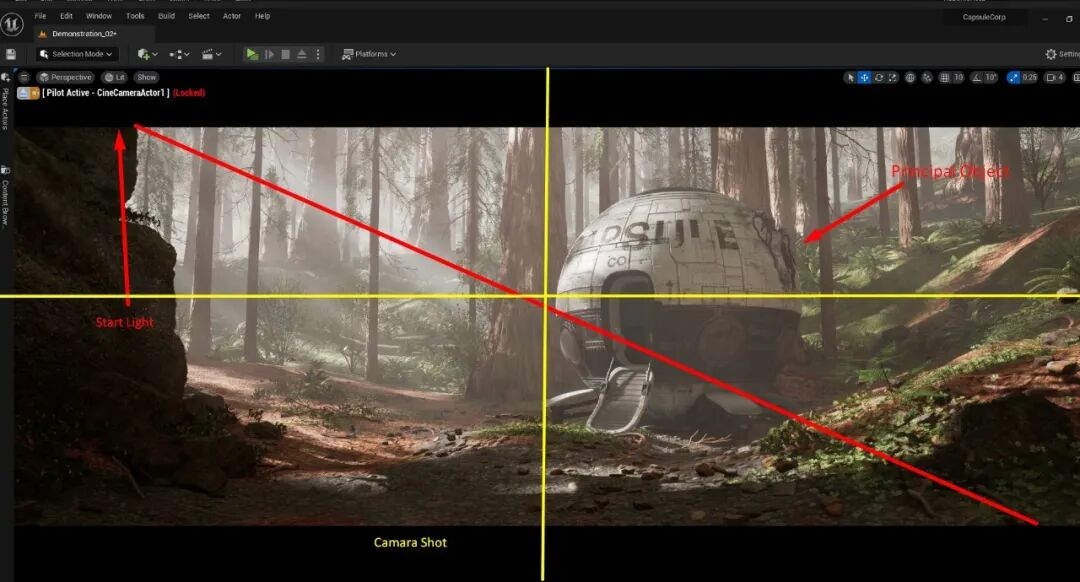Save the current level with disk icon

(x=11, y=54)
